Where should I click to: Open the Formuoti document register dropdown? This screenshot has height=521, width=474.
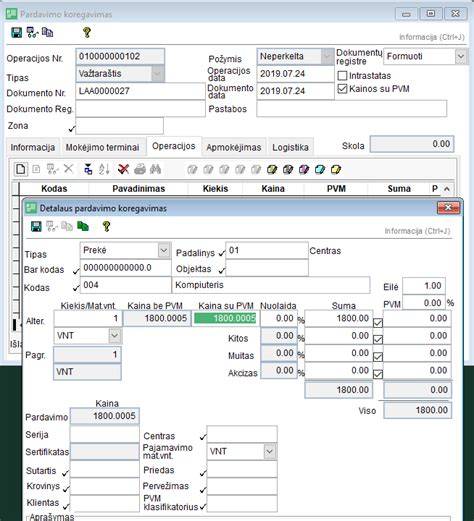pyautogui.click(x=461, y=56)
